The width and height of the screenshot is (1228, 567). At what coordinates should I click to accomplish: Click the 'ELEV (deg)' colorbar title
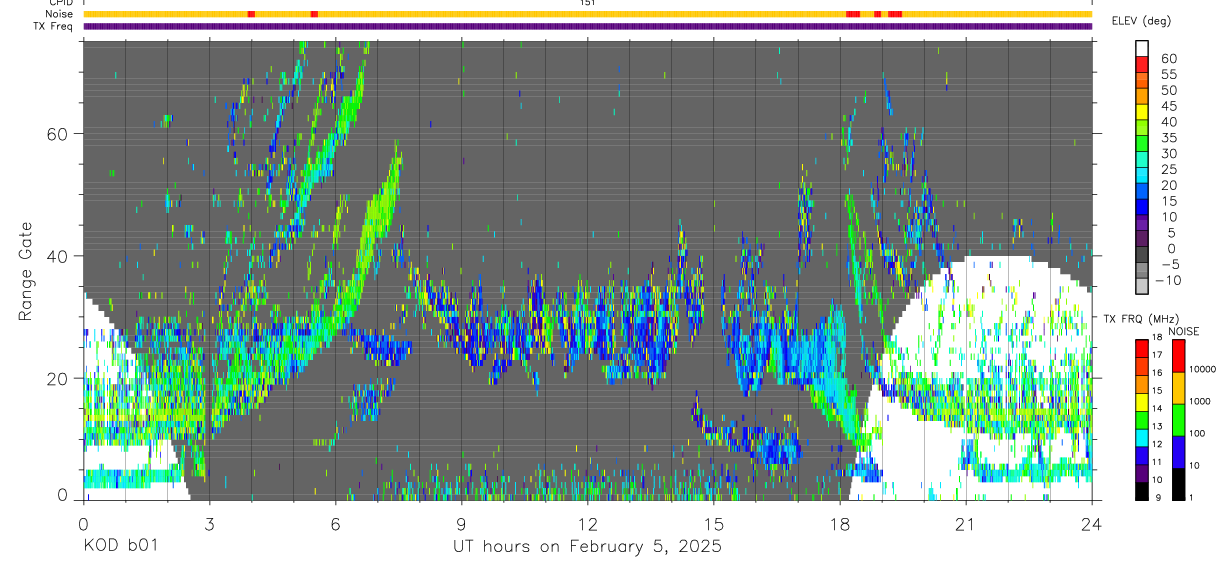[x=1141, y=21]
